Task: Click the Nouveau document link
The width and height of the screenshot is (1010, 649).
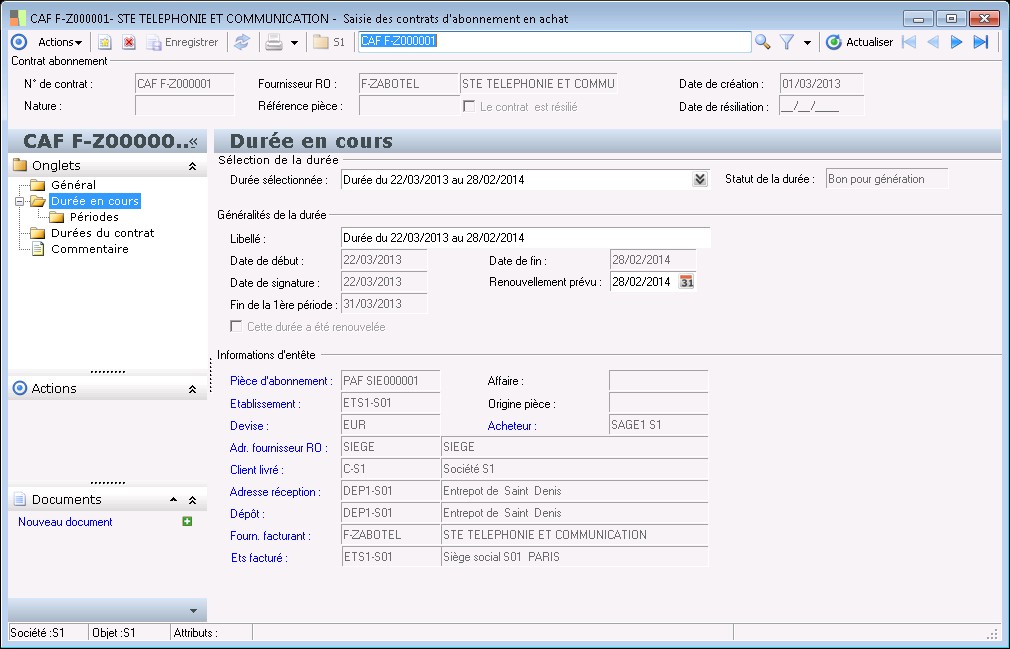Action: (65, 522)
